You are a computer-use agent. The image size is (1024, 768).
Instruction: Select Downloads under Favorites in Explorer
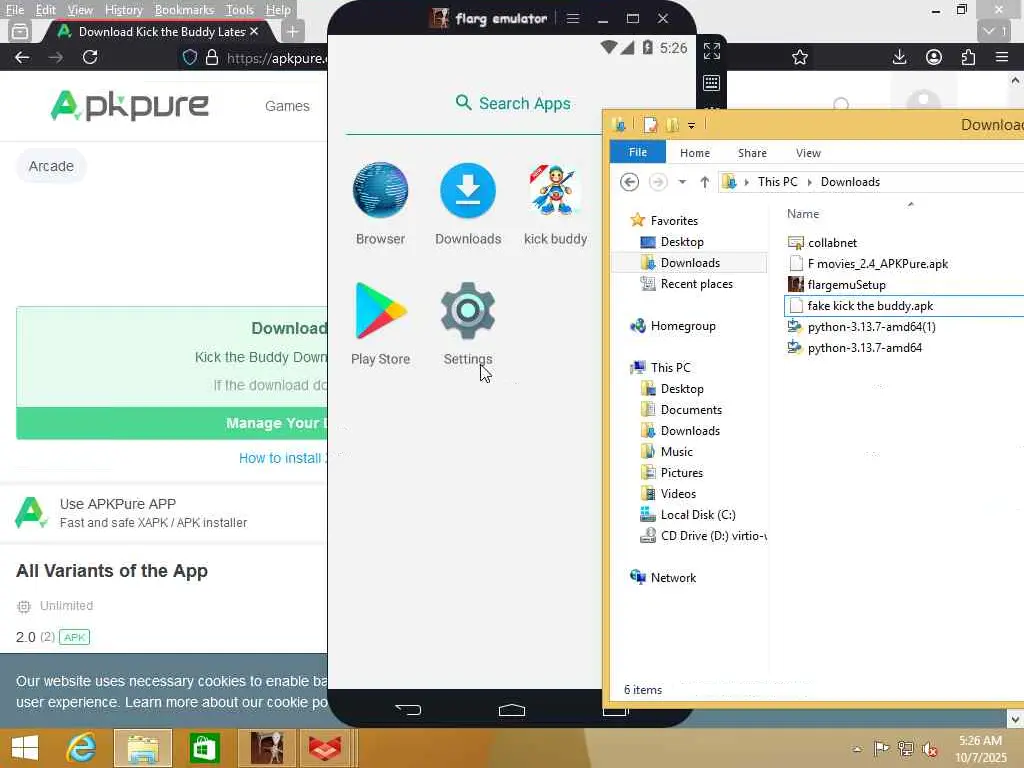pyautogui.click(x=689, y=263)
